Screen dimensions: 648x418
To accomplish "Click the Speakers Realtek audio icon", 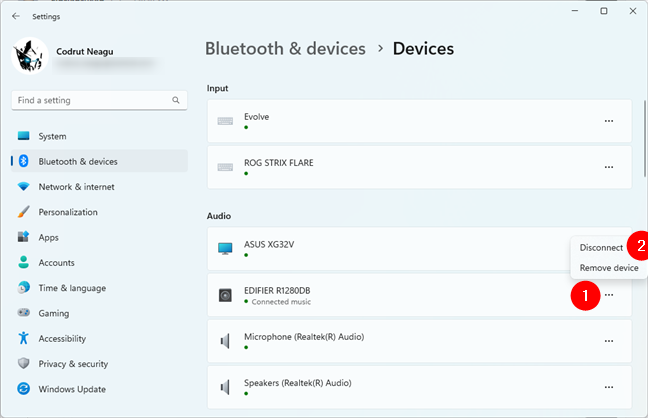I will pos(225,387).
